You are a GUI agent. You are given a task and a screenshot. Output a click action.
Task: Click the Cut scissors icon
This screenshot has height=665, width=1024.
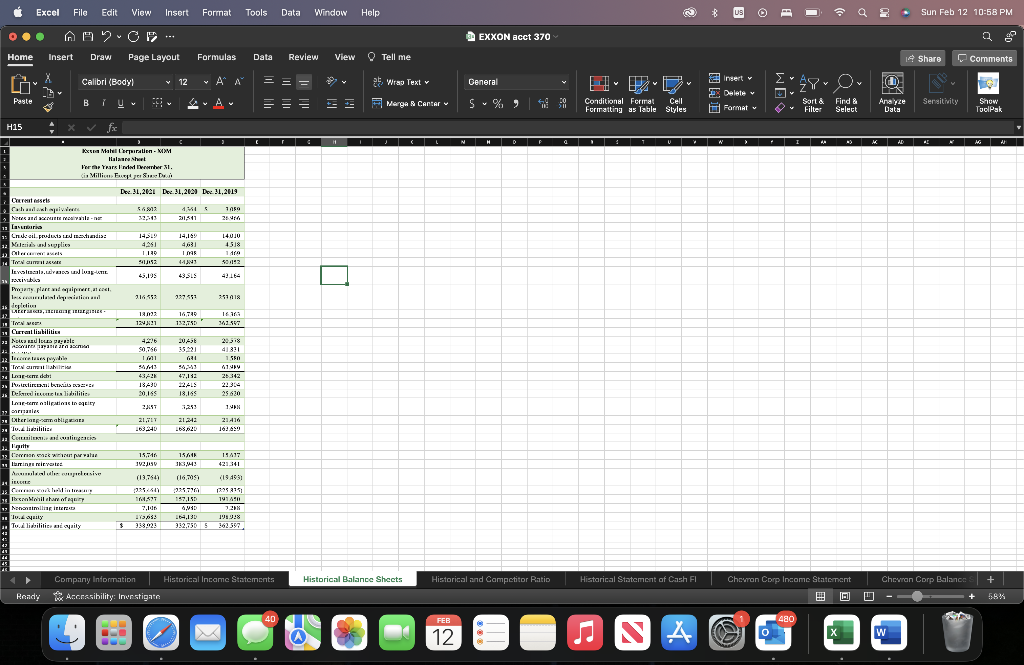point(48,78)
